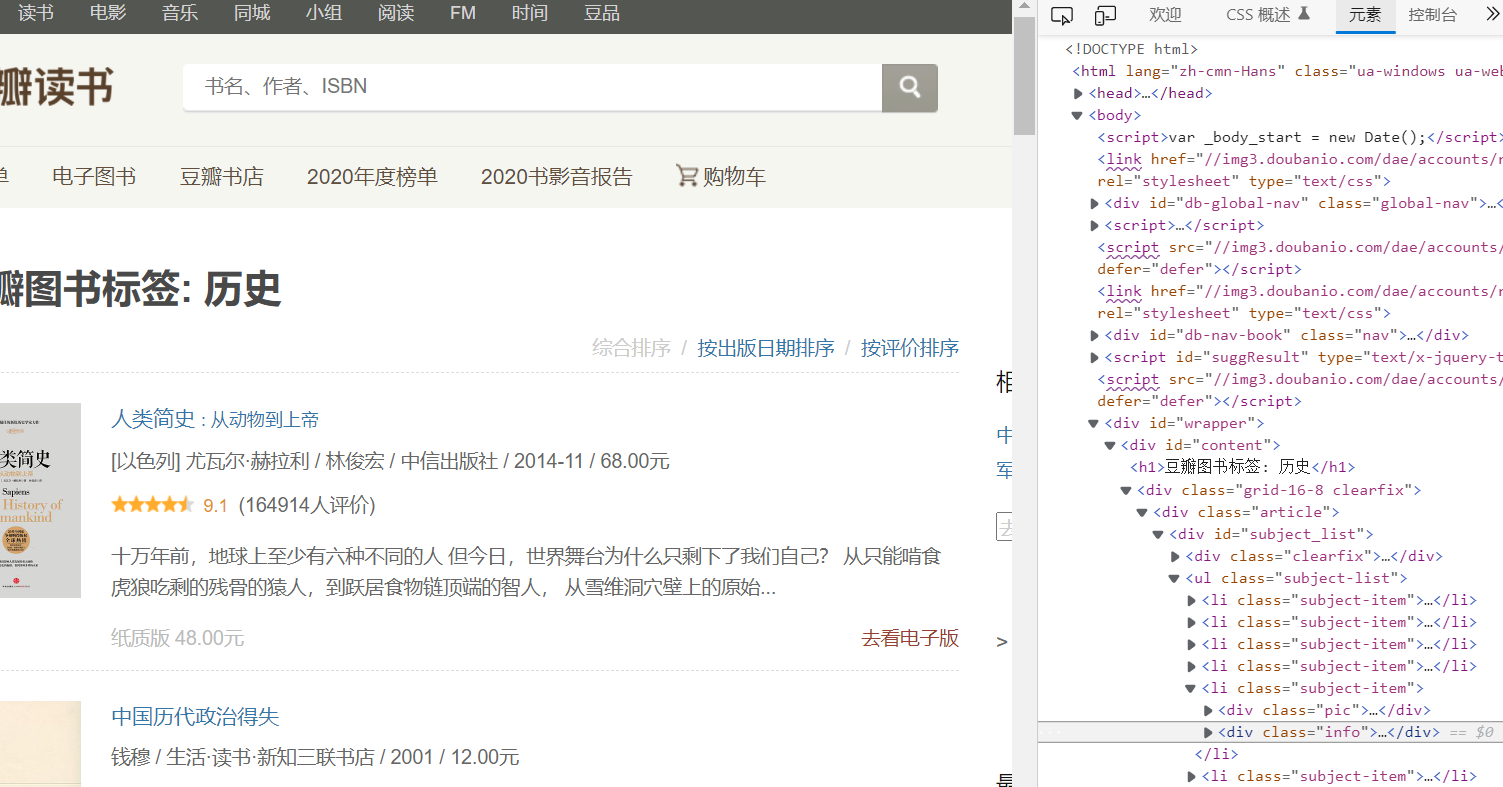Click the 纸质版 48.00元 price text
This screenshot has height=787, width=1503.
177,638
